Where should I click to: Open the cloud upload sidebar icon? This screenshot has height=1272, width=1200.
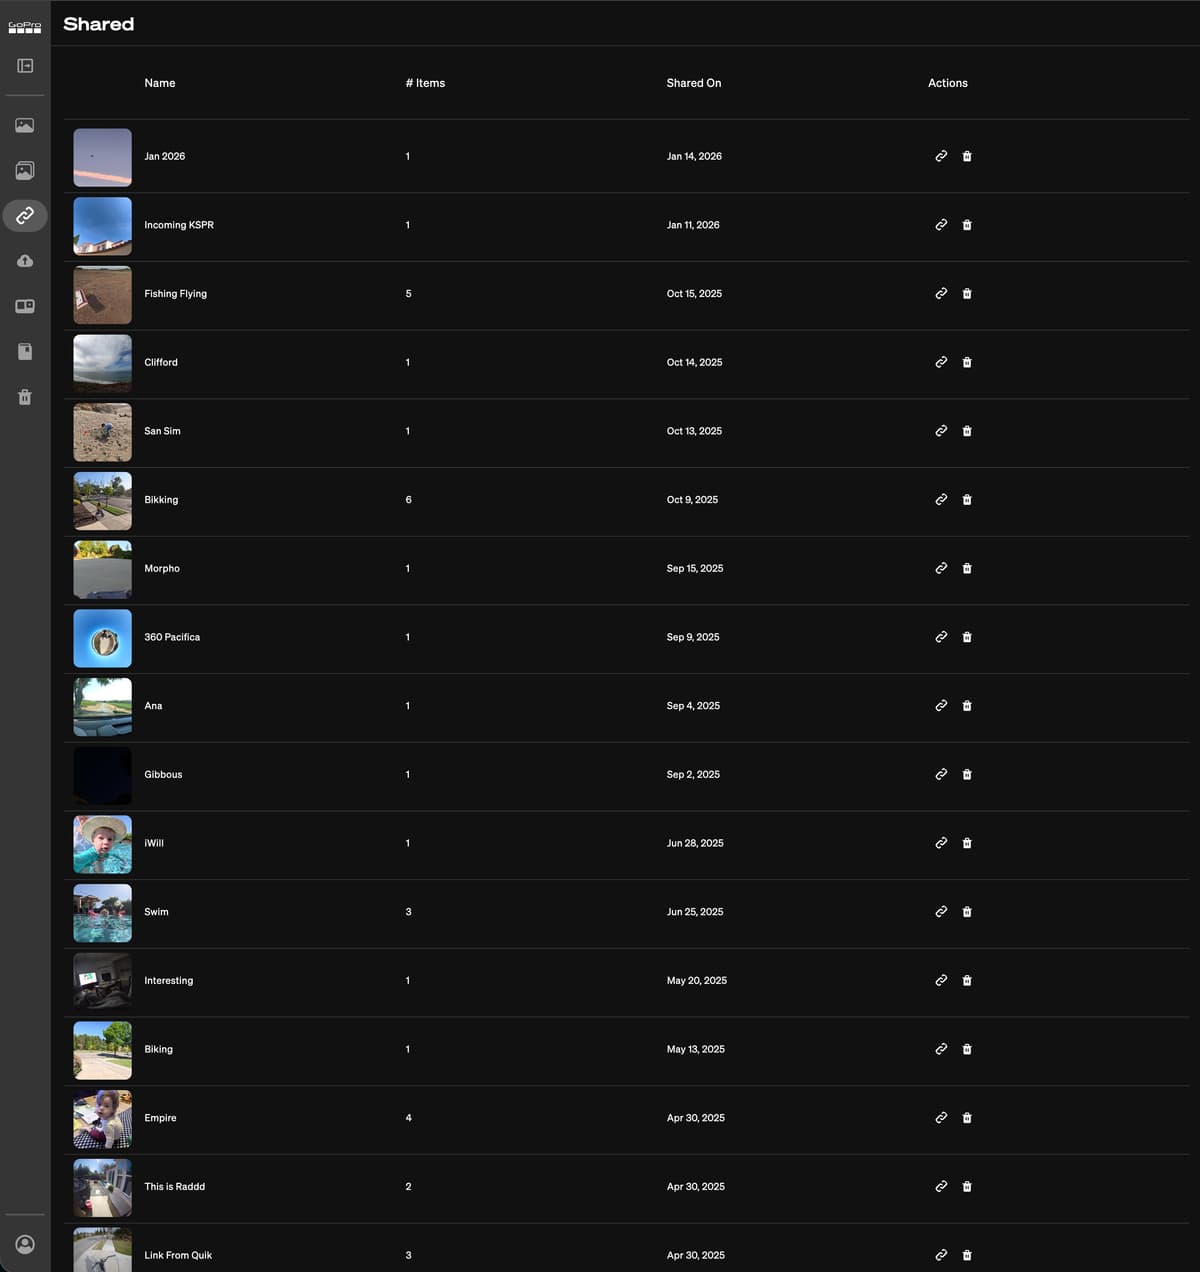[25, 261]
